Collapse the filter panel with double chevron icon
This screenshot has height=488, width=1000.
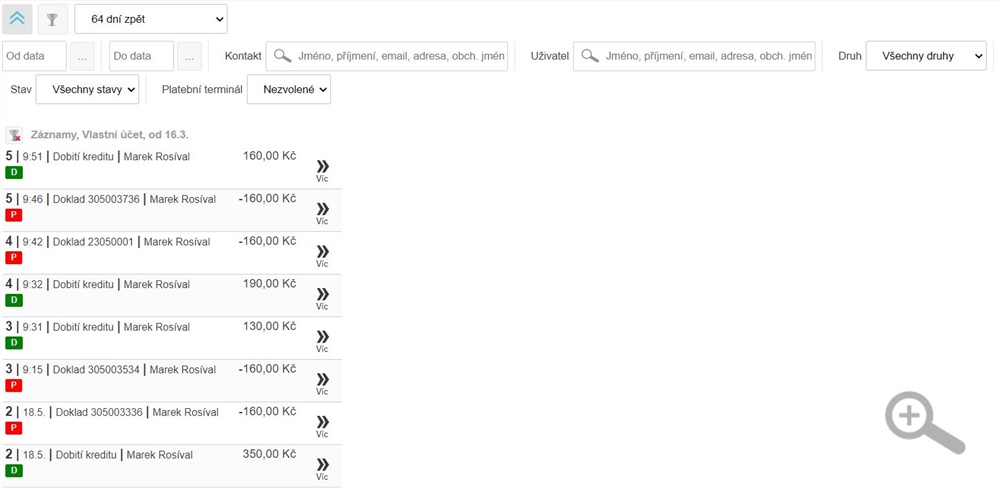click(x=17, y=19)
